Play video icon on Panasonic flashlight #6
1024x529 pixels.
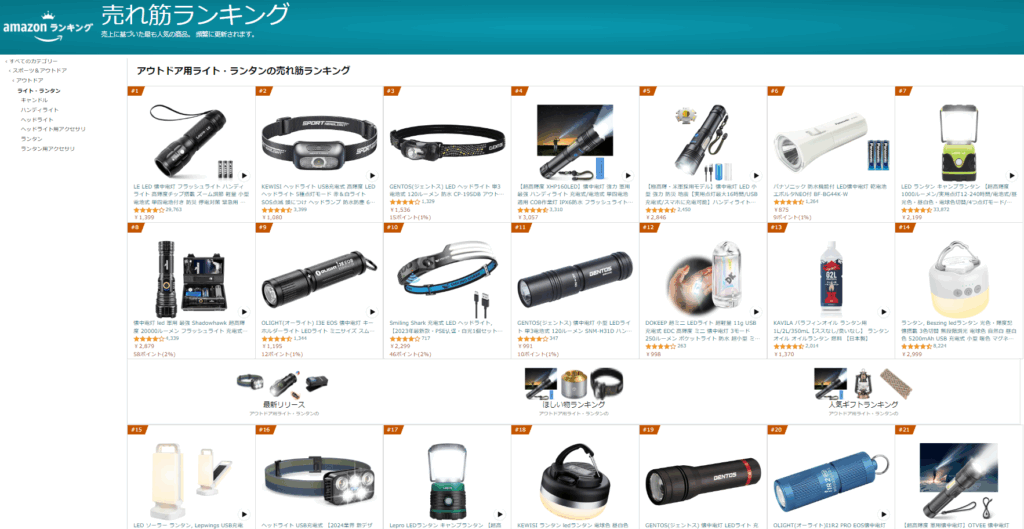click(x=884, y=176)
